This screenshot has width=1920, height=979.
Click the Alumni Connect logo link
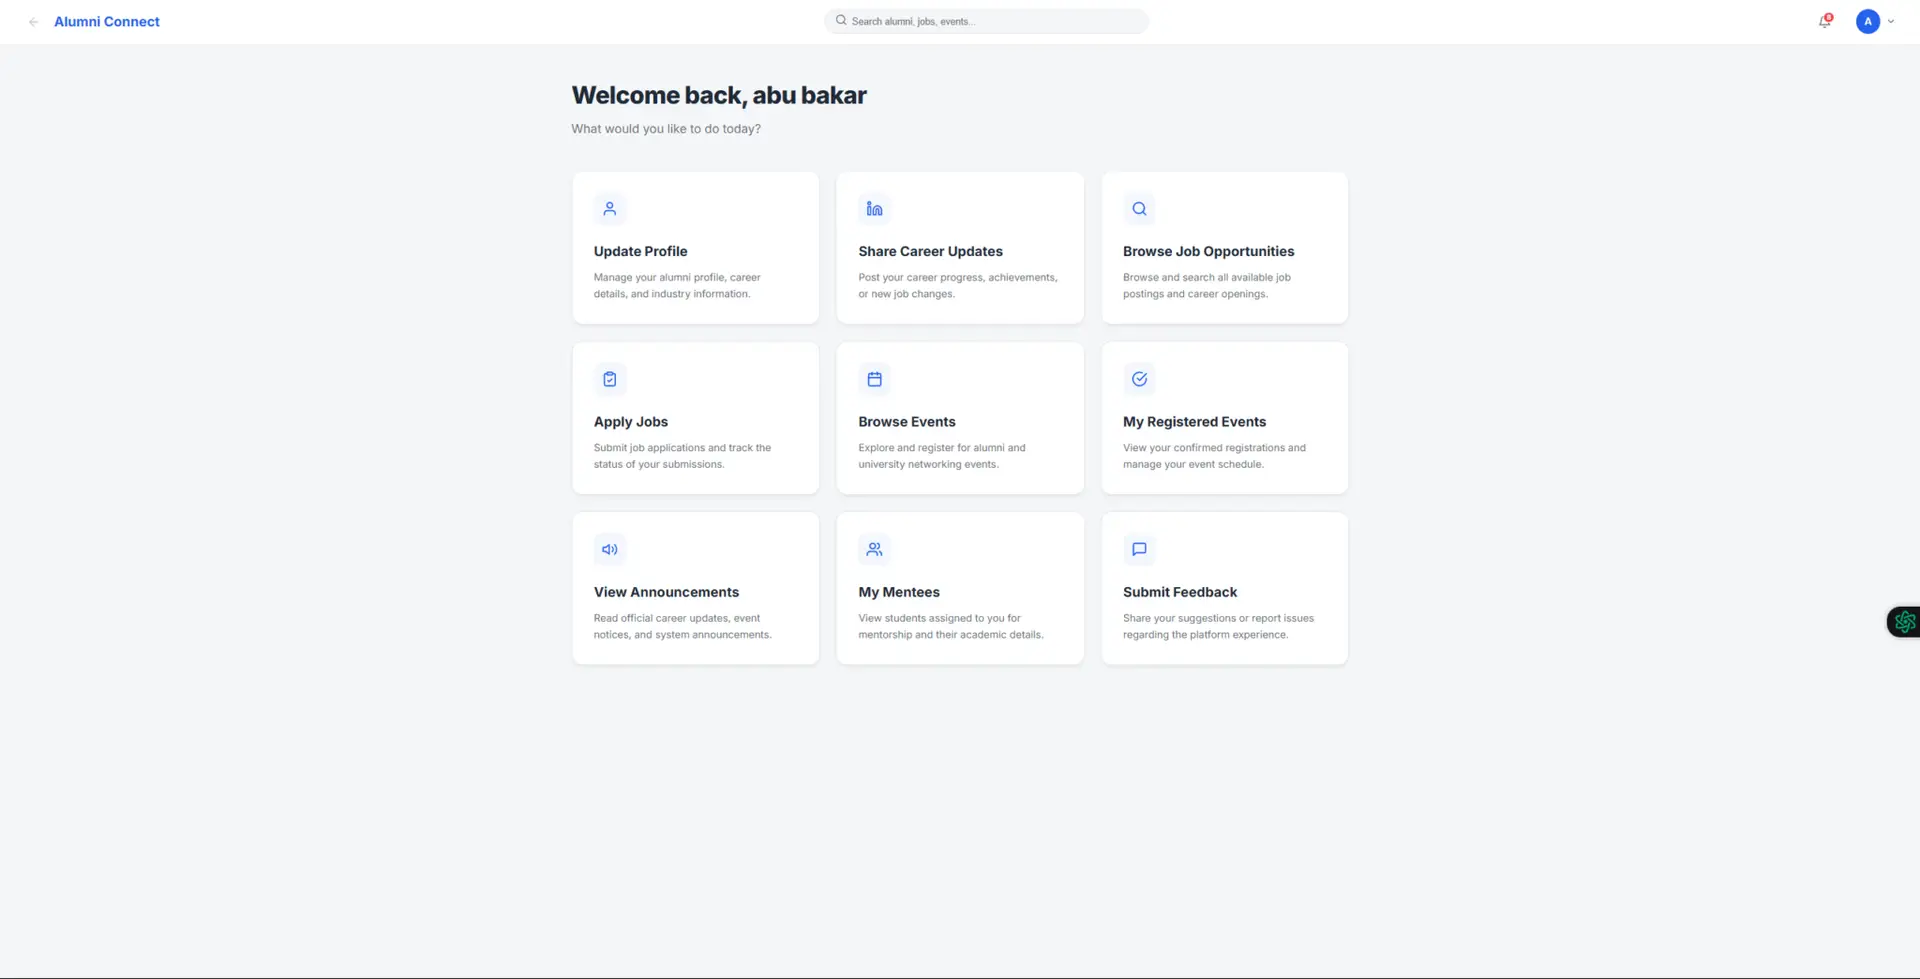click(107, 22)
